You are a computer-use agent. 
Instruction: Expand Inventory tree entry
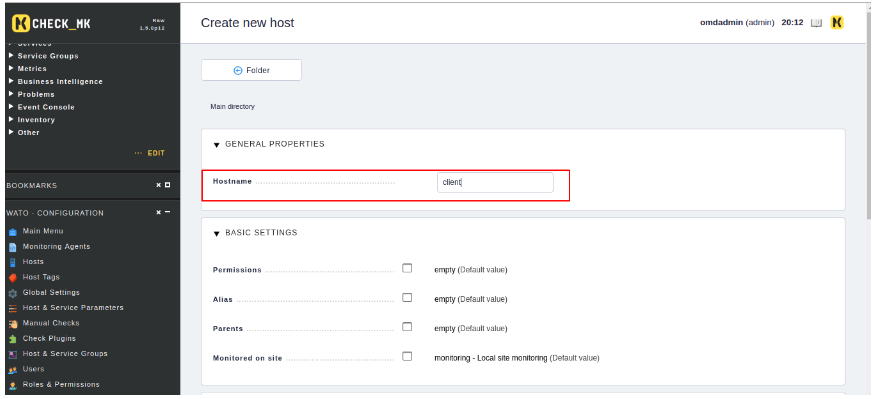click(11, 120)
